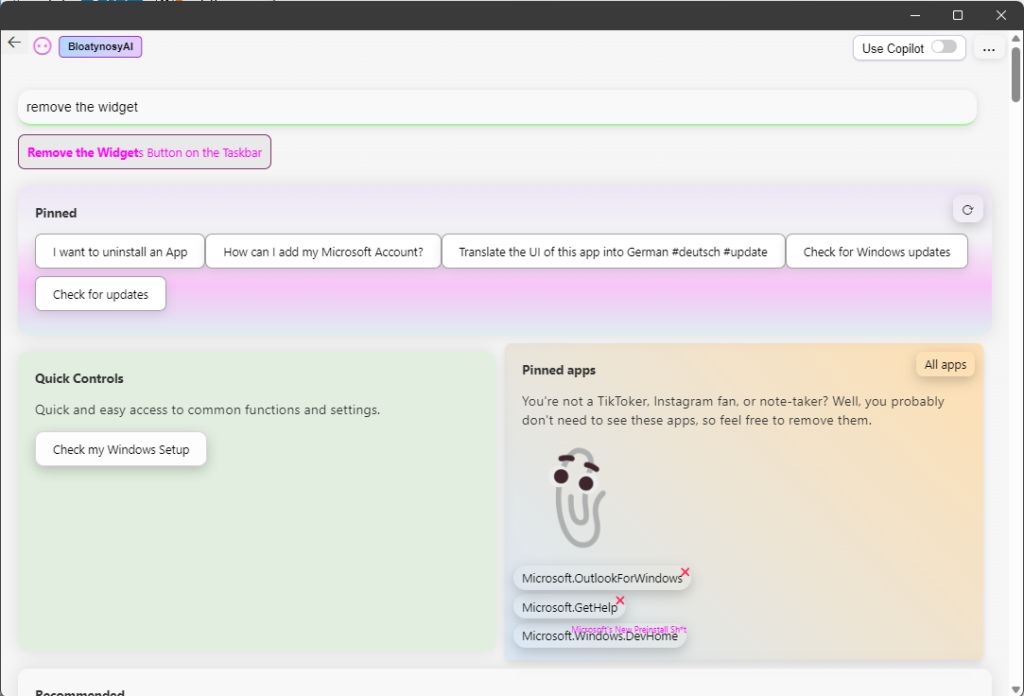The width and height of the screenshot is (1024, 696).
Task: Remove Microsoft.OutlookForWindows with its red X
Action: pyautogui.click(x=685, y=572)
